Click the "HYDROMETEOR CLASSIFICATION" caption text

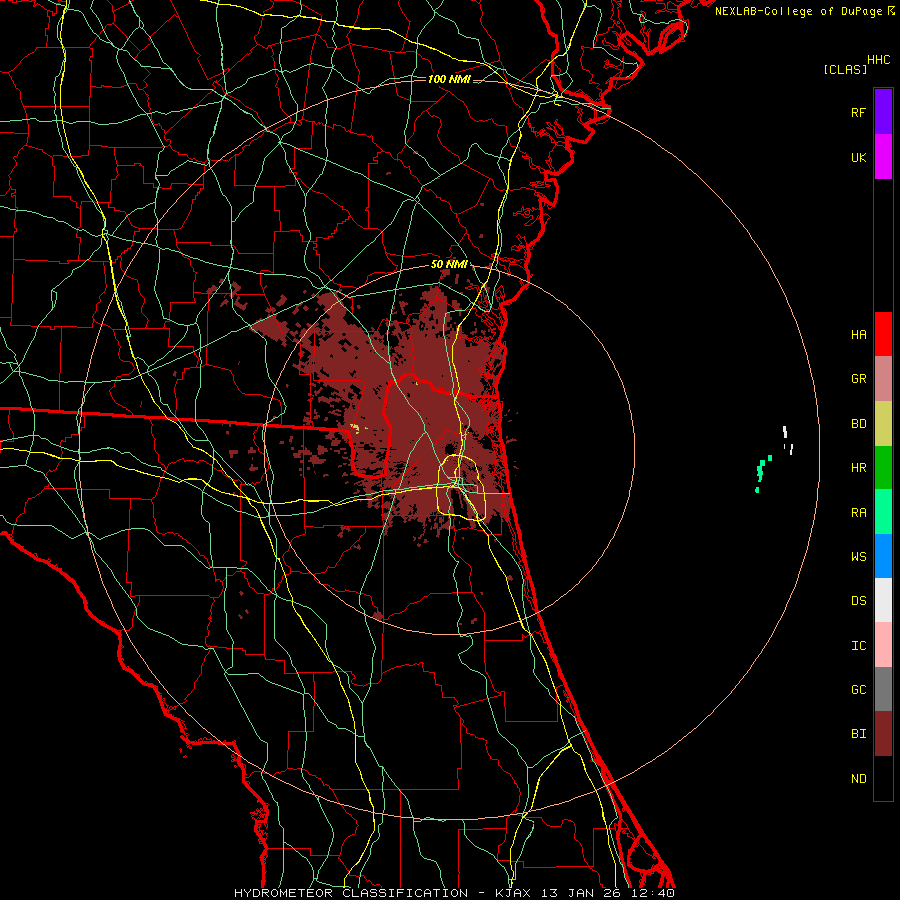pyautogui.click(x=351, y=893)
